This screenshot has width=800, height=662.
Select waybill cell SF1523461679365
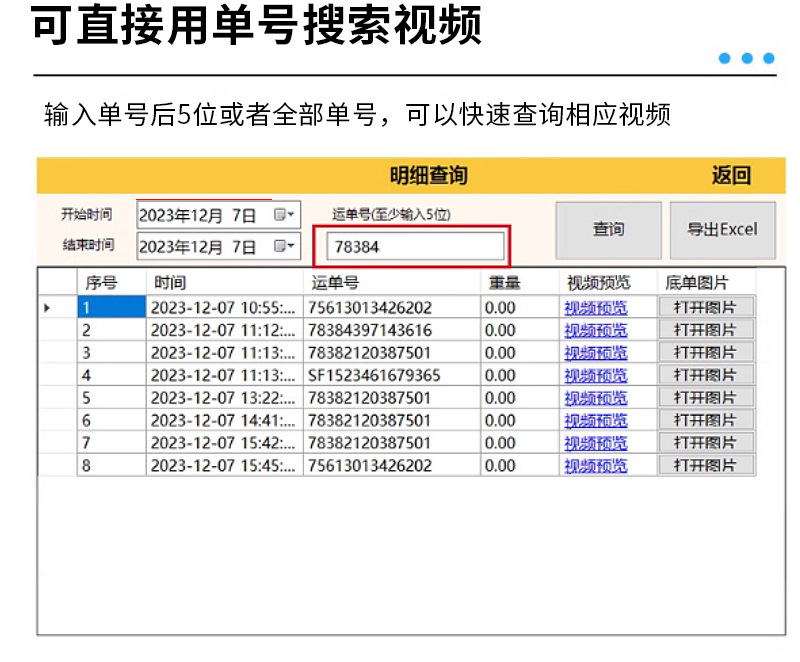[x=392, y=375]
